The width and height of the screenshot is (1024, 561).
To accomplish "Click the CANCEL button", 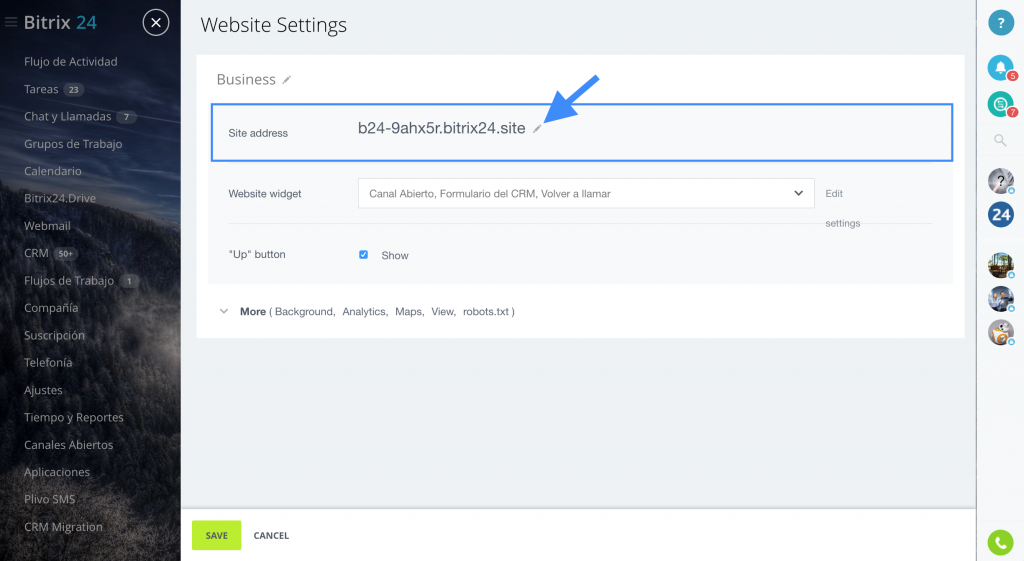I will click(271, 536).
